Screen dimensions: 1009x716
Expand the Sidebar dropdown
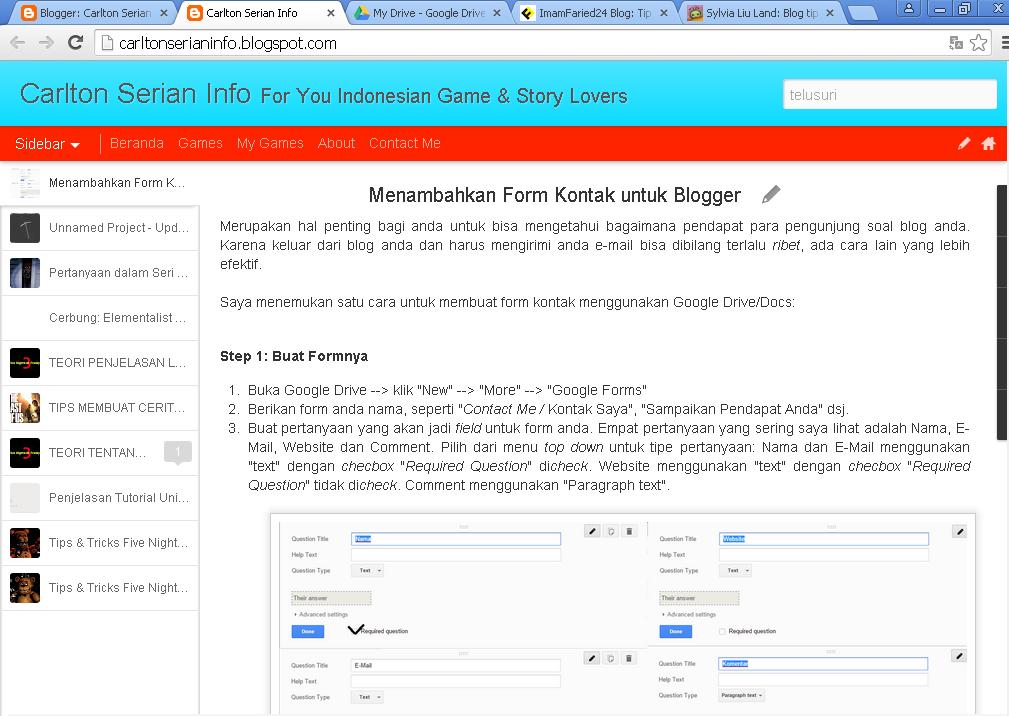[x=47, y=143]
